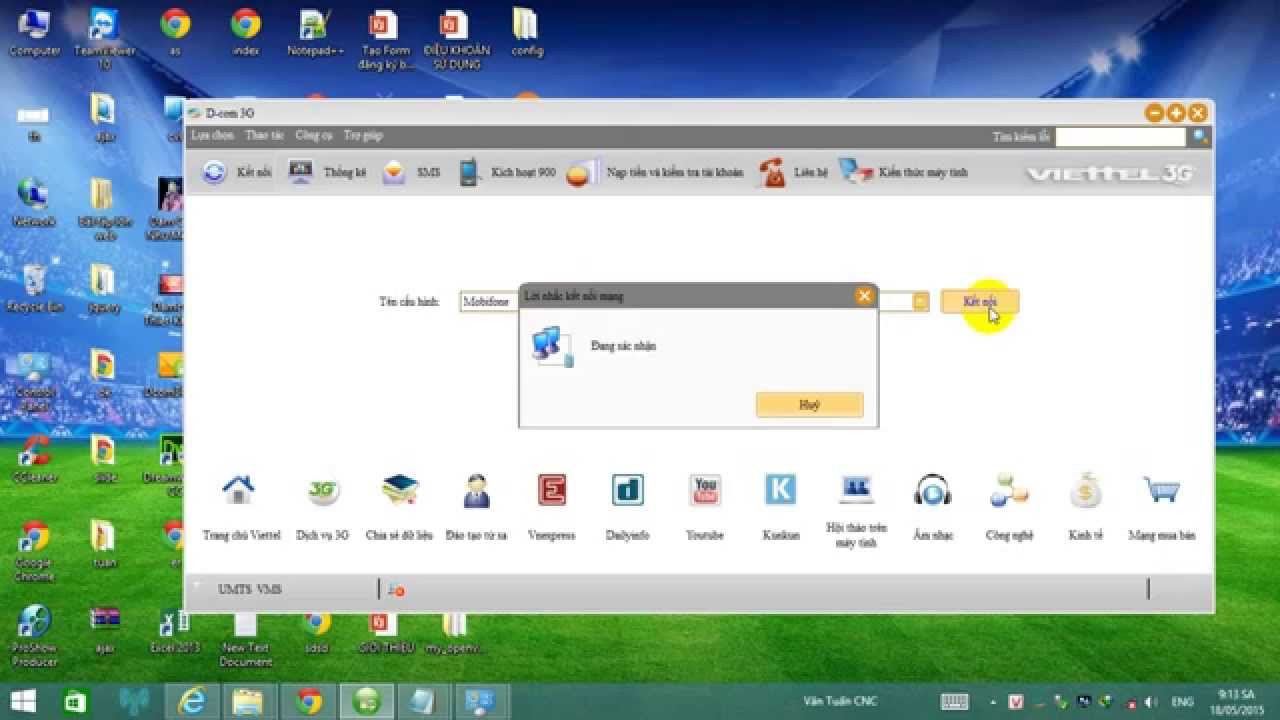The width and height of the screenshot is (1280, 720).
Task: Select the CCleaner desktop shortcut
Action: (x=33, y=460)
